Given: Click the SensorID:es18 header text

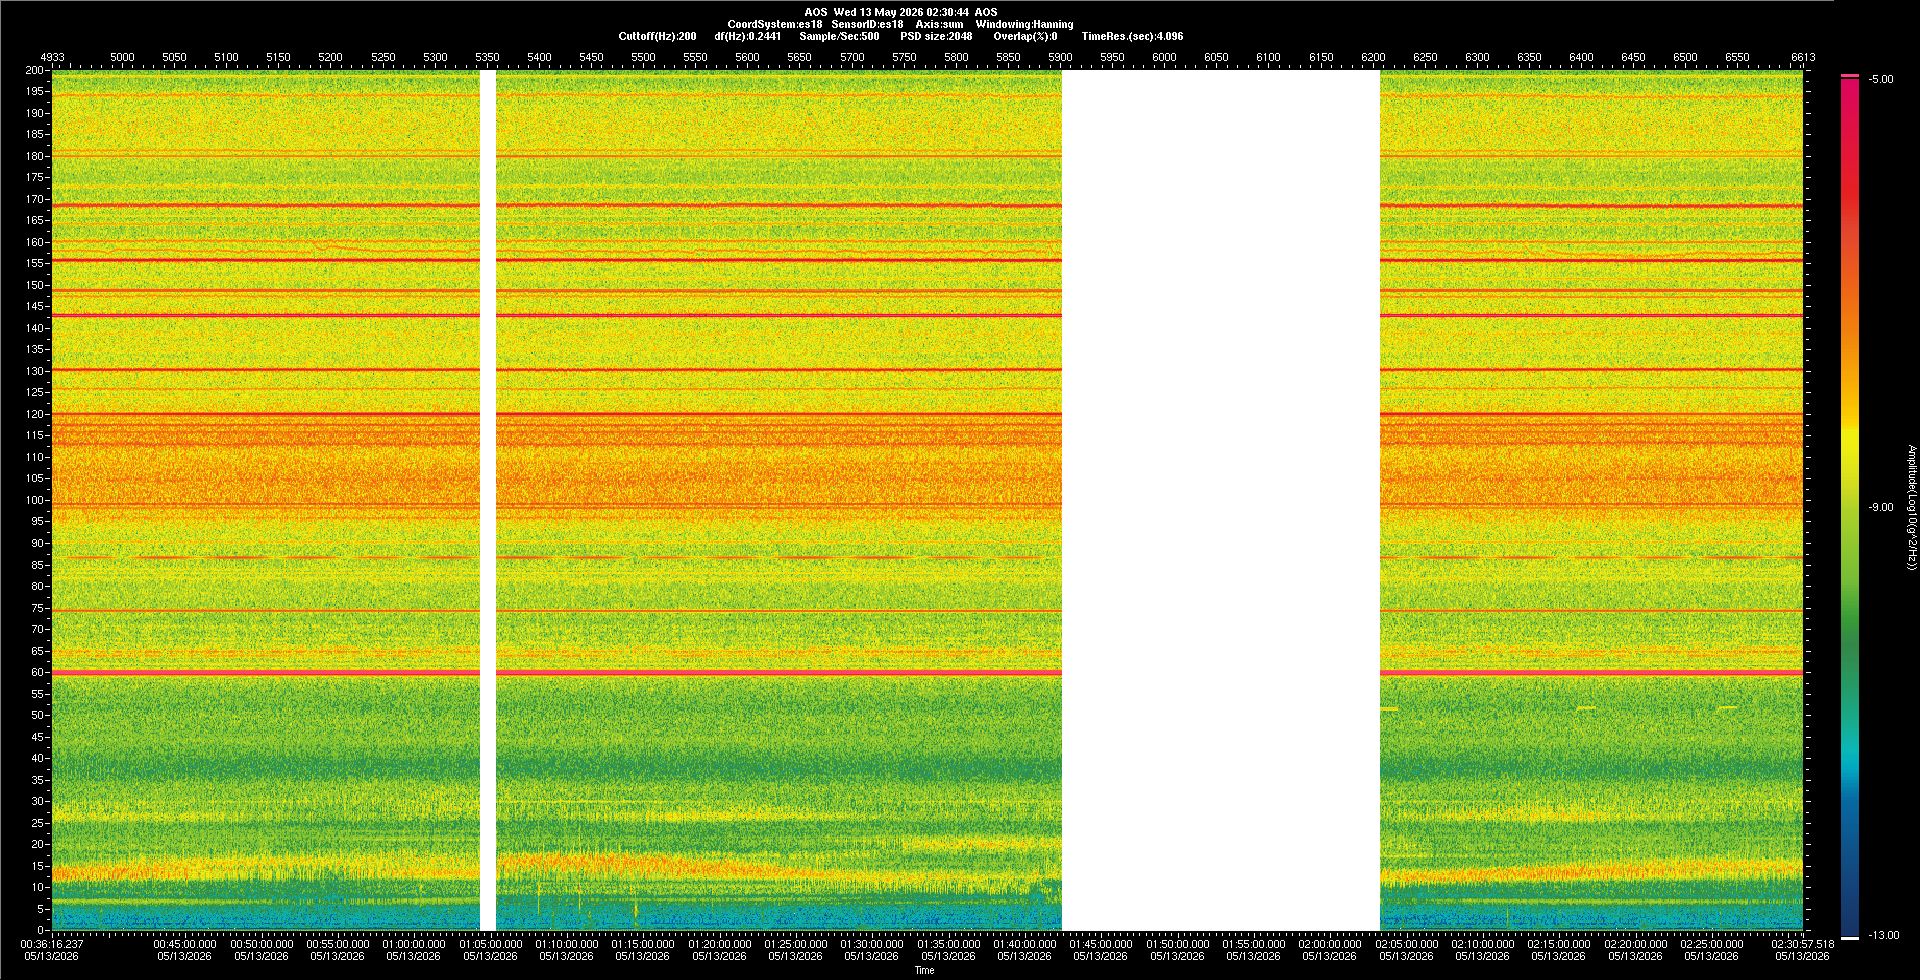Looking at the screenshot, I should click(867, 24).
